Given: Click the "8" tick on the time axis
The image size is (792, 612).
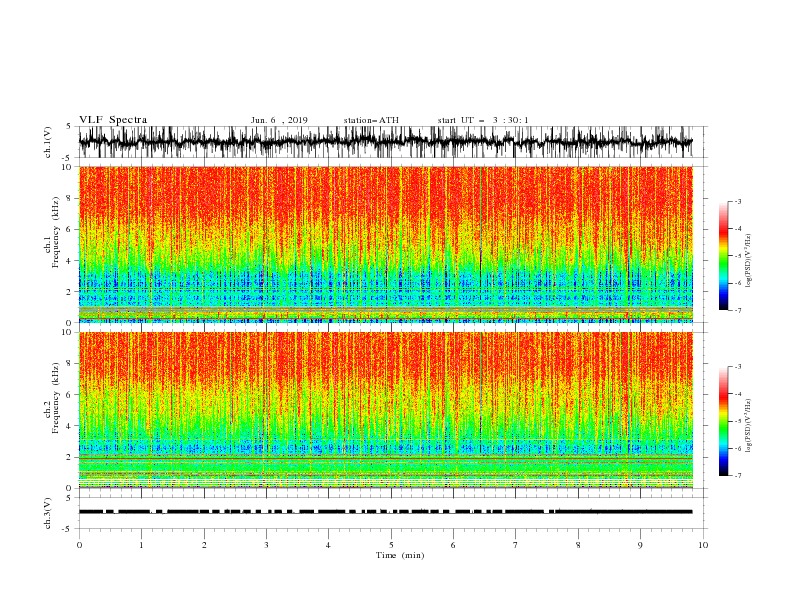Looking at the screenshot, I should point(578,545).
